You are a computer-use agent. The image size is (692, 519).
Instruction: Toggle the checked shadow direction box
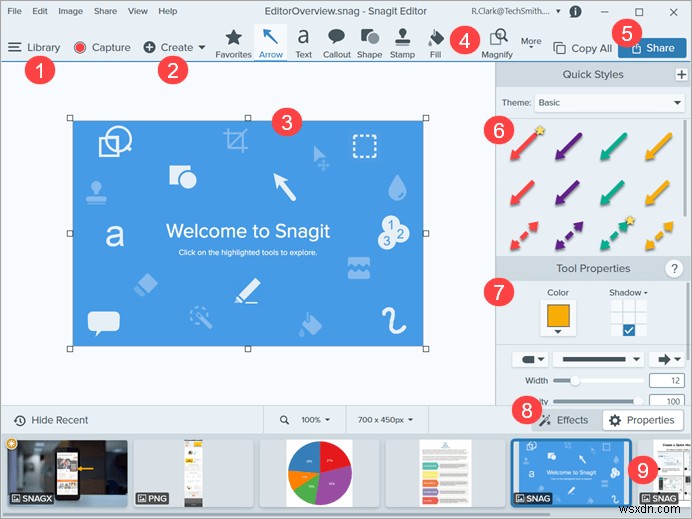tap(629, 330)
